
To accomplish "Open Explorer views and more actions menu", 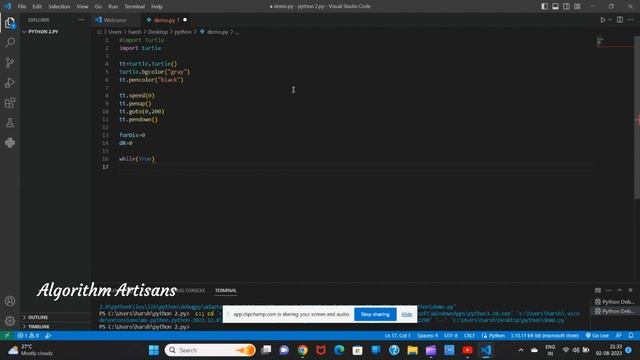I will 81,20.
